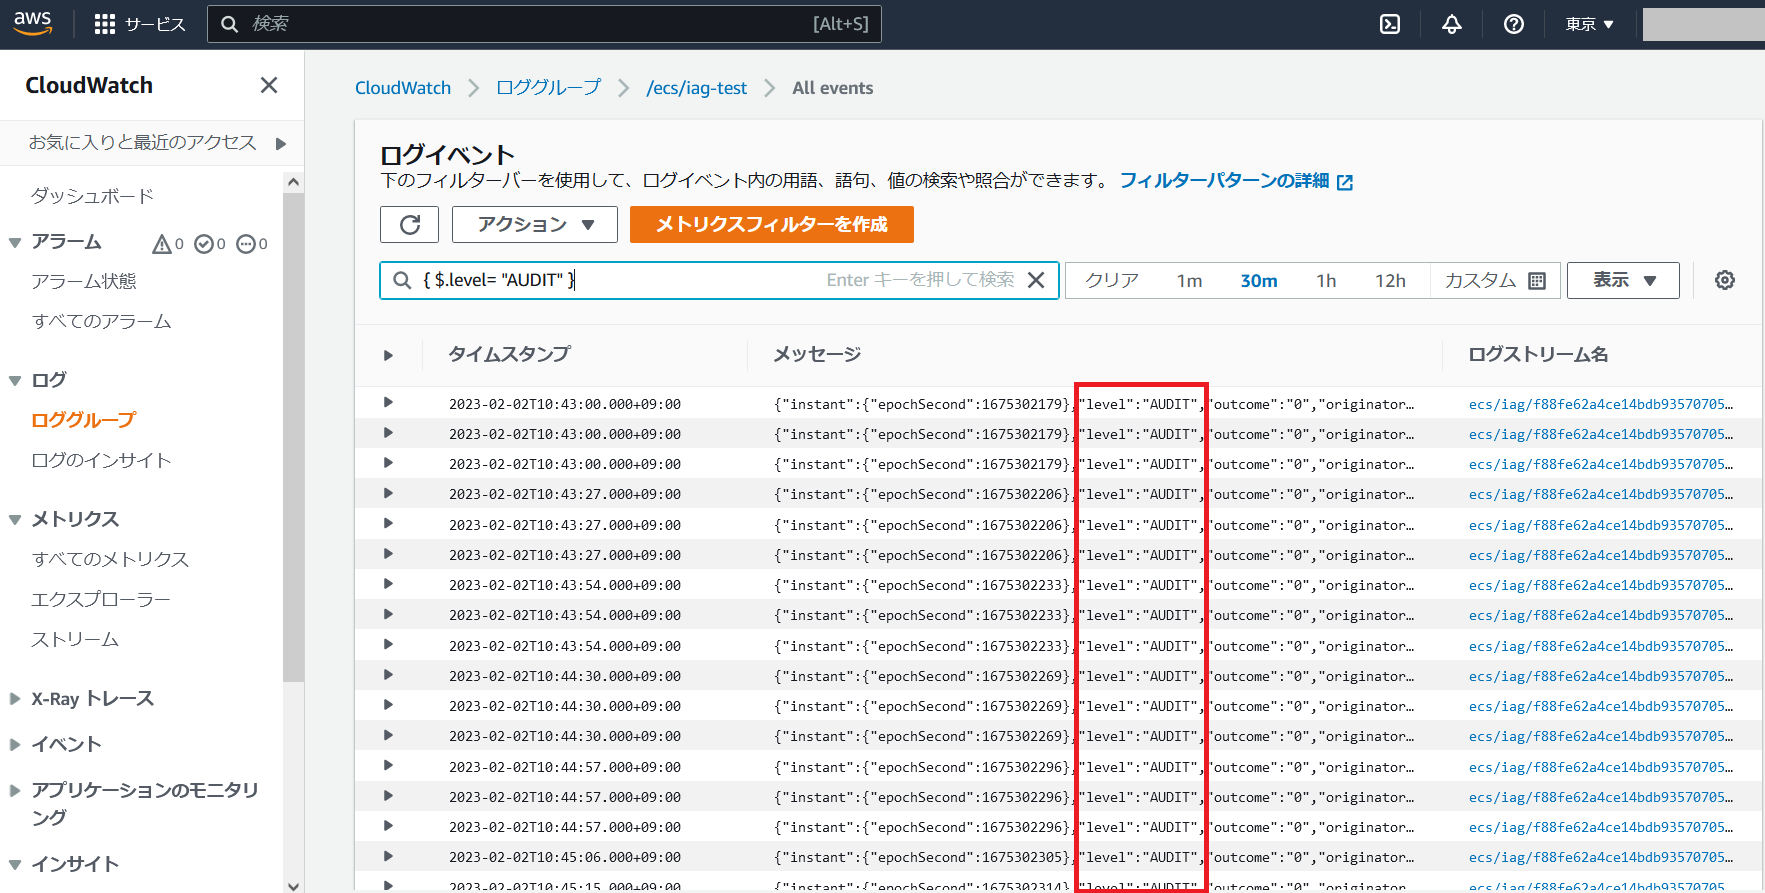Screen dimensions: 1765x893
Task: Click the AWS top search field
Action: tap(544, 24)
